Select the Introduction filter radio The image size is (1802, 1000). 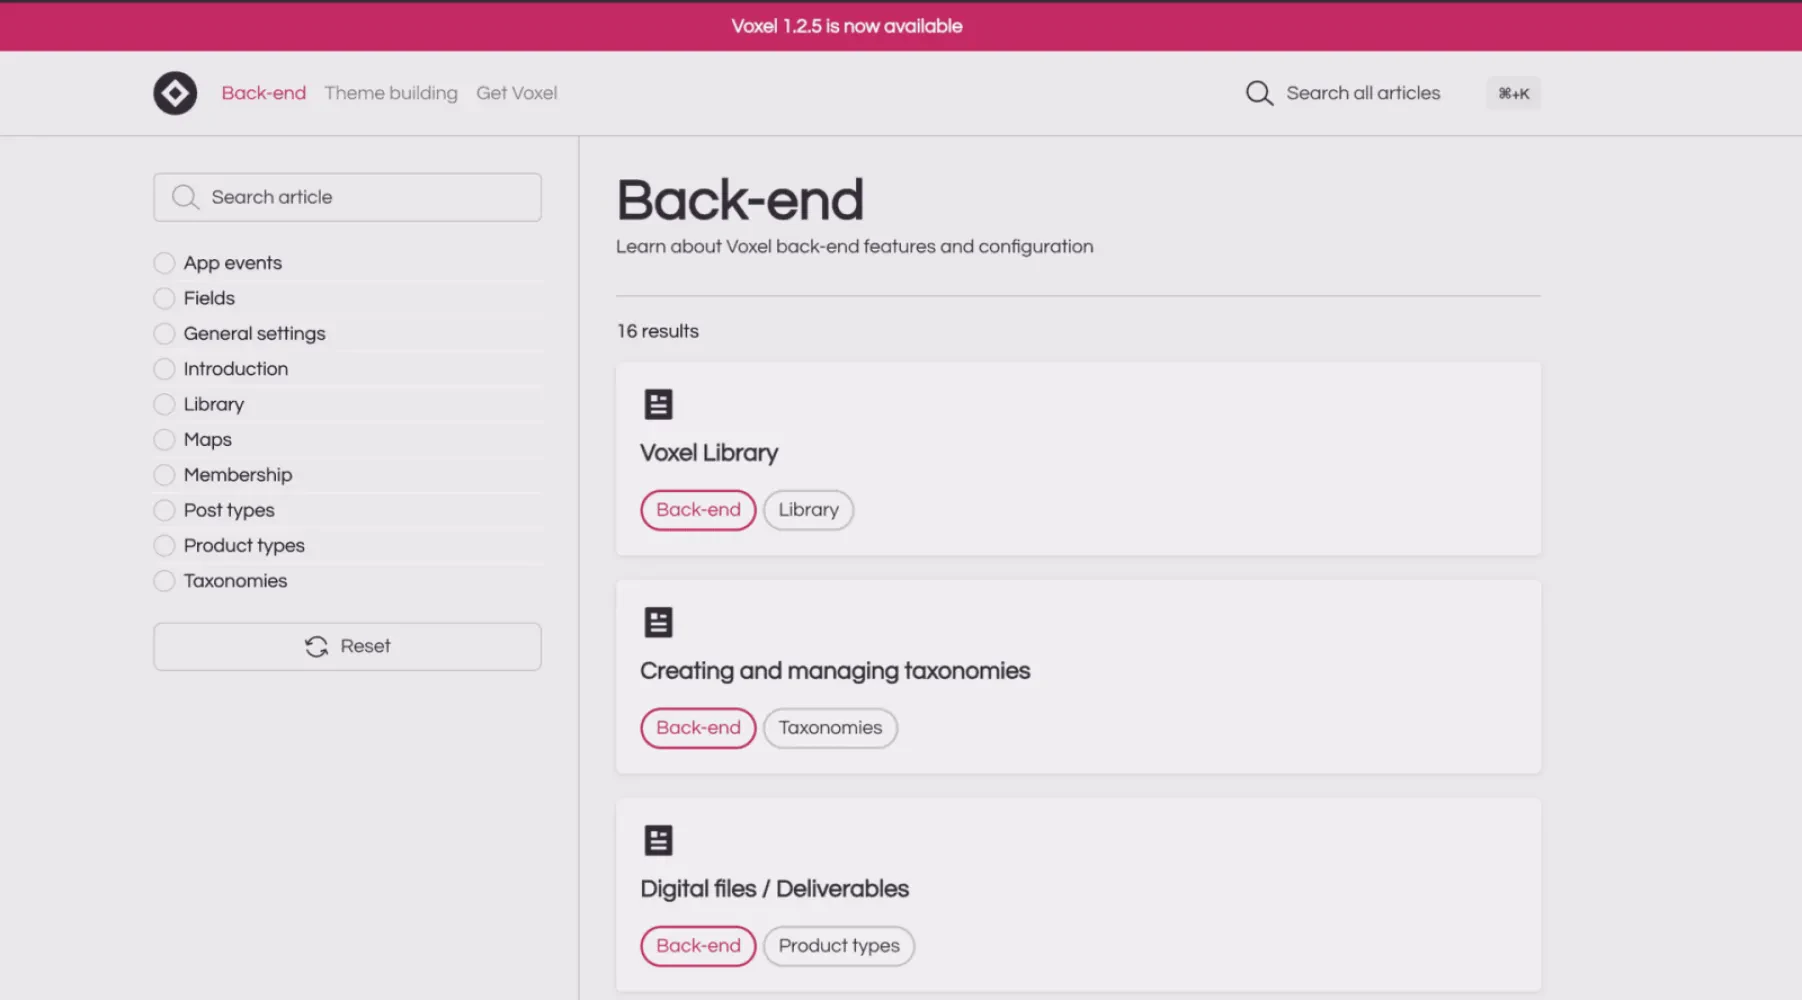tap(164, 369)
